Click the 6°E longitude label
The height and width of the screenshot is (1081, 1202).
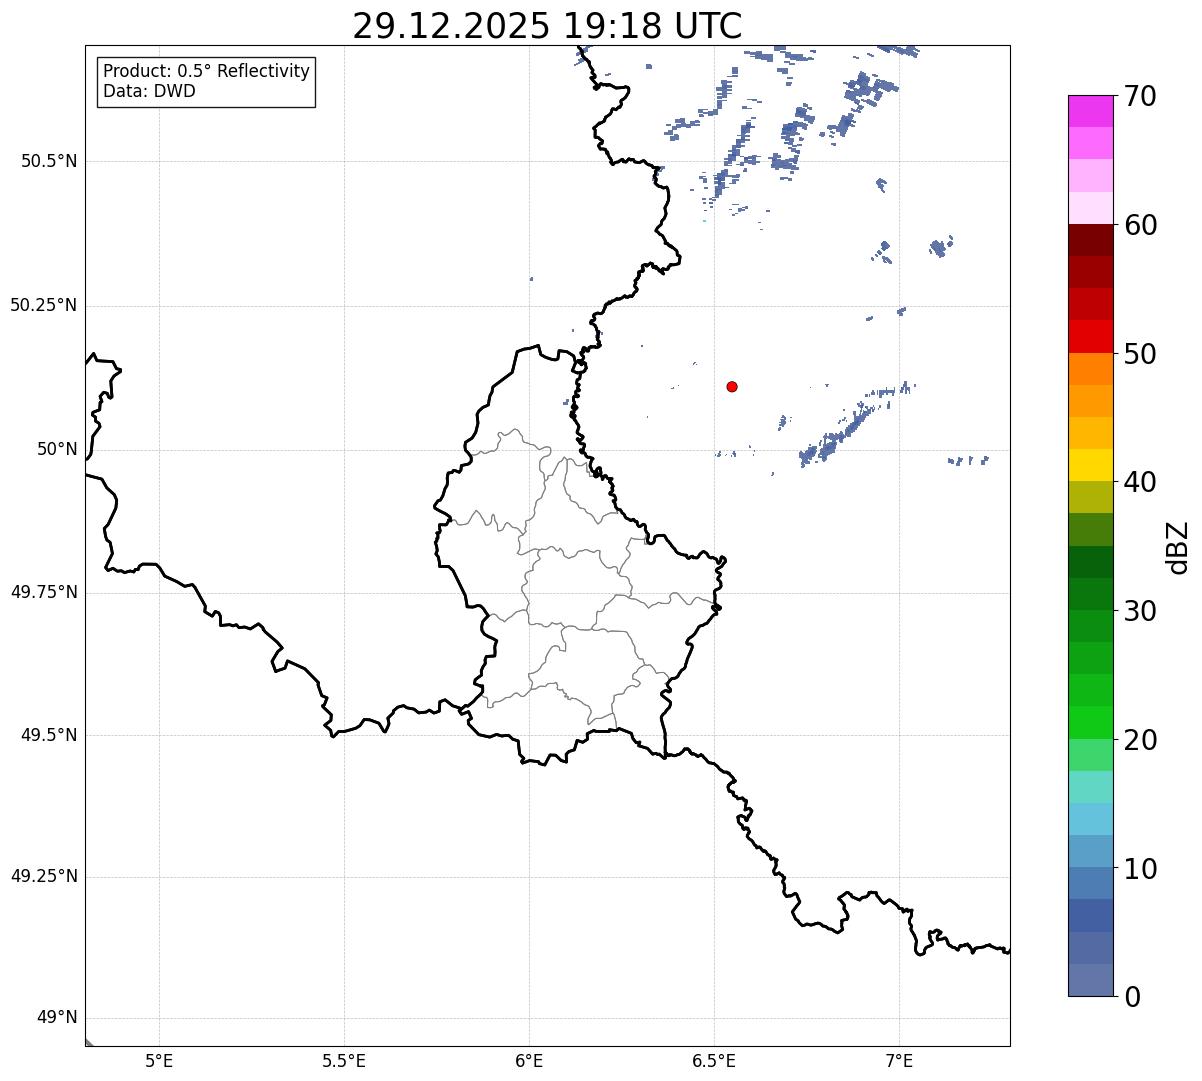529,1061
